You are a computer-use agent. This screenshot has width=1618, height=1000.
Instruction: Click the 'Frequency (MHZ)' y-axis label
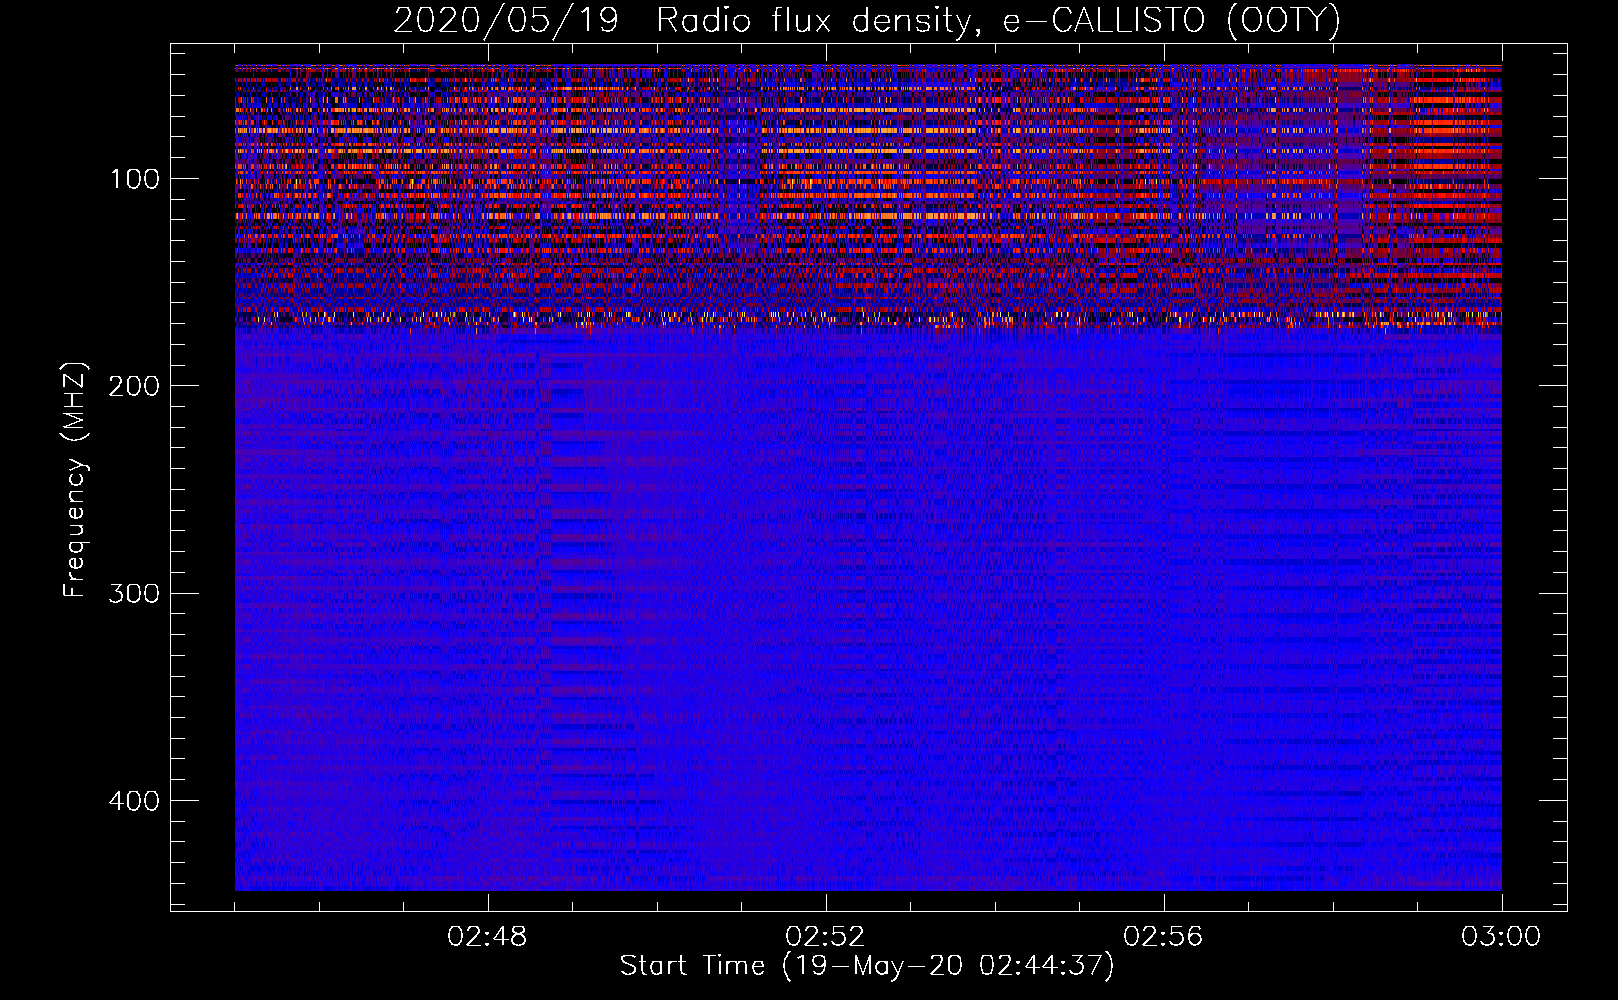coord(74,479)
